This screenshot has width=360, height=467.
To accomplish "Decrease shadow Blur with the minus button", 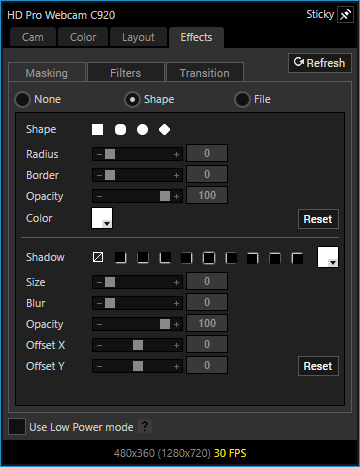I will 99,303.
